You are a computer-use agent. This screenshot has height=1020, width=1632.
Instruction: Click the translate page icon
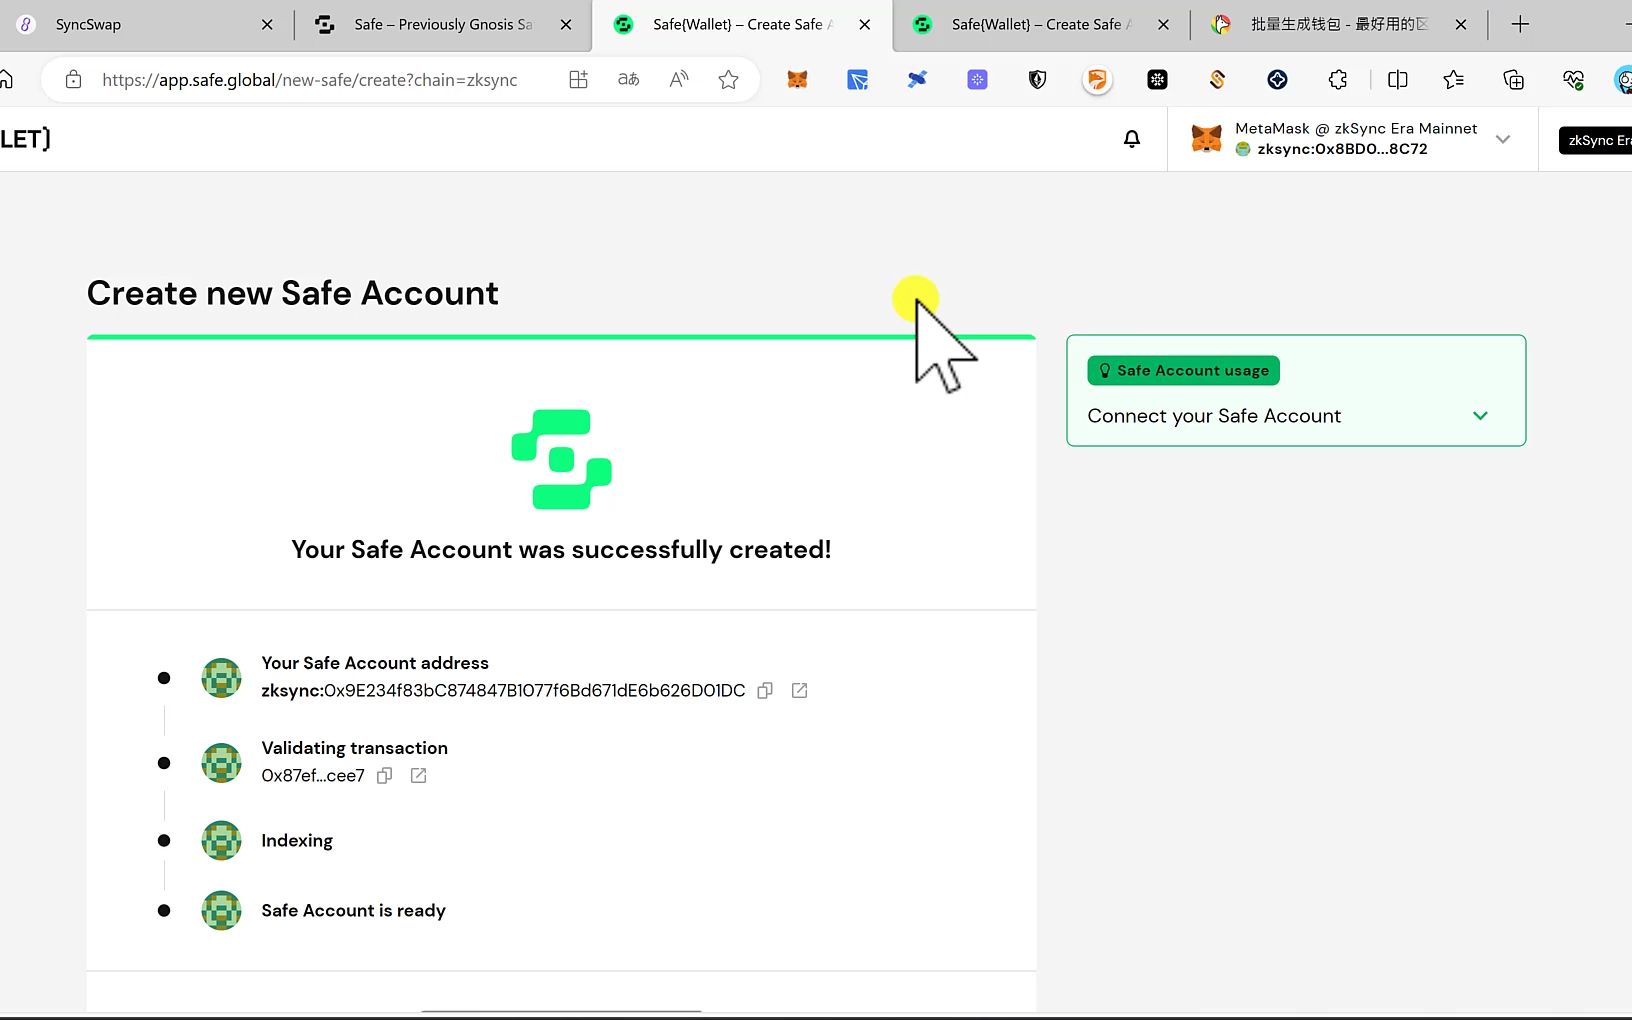tap(628, 80)
